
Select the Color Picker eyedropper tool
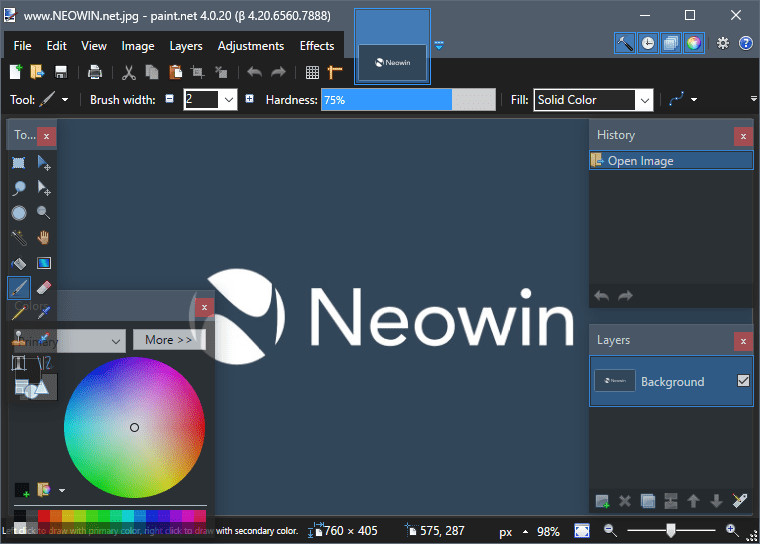point(44,313)
